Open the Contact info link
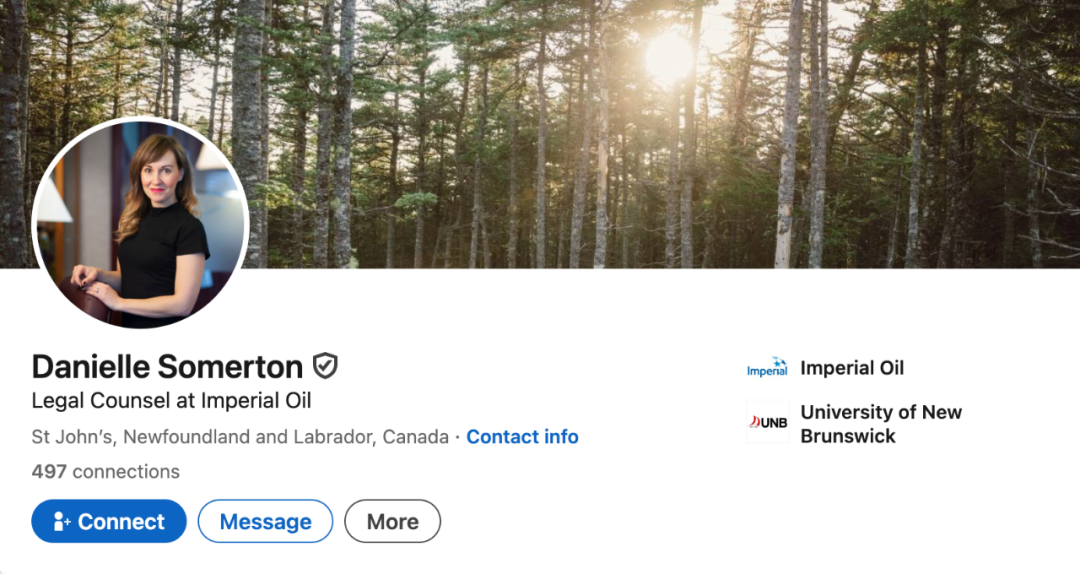This screenshot has width=1080, height=574. (522, 437)
